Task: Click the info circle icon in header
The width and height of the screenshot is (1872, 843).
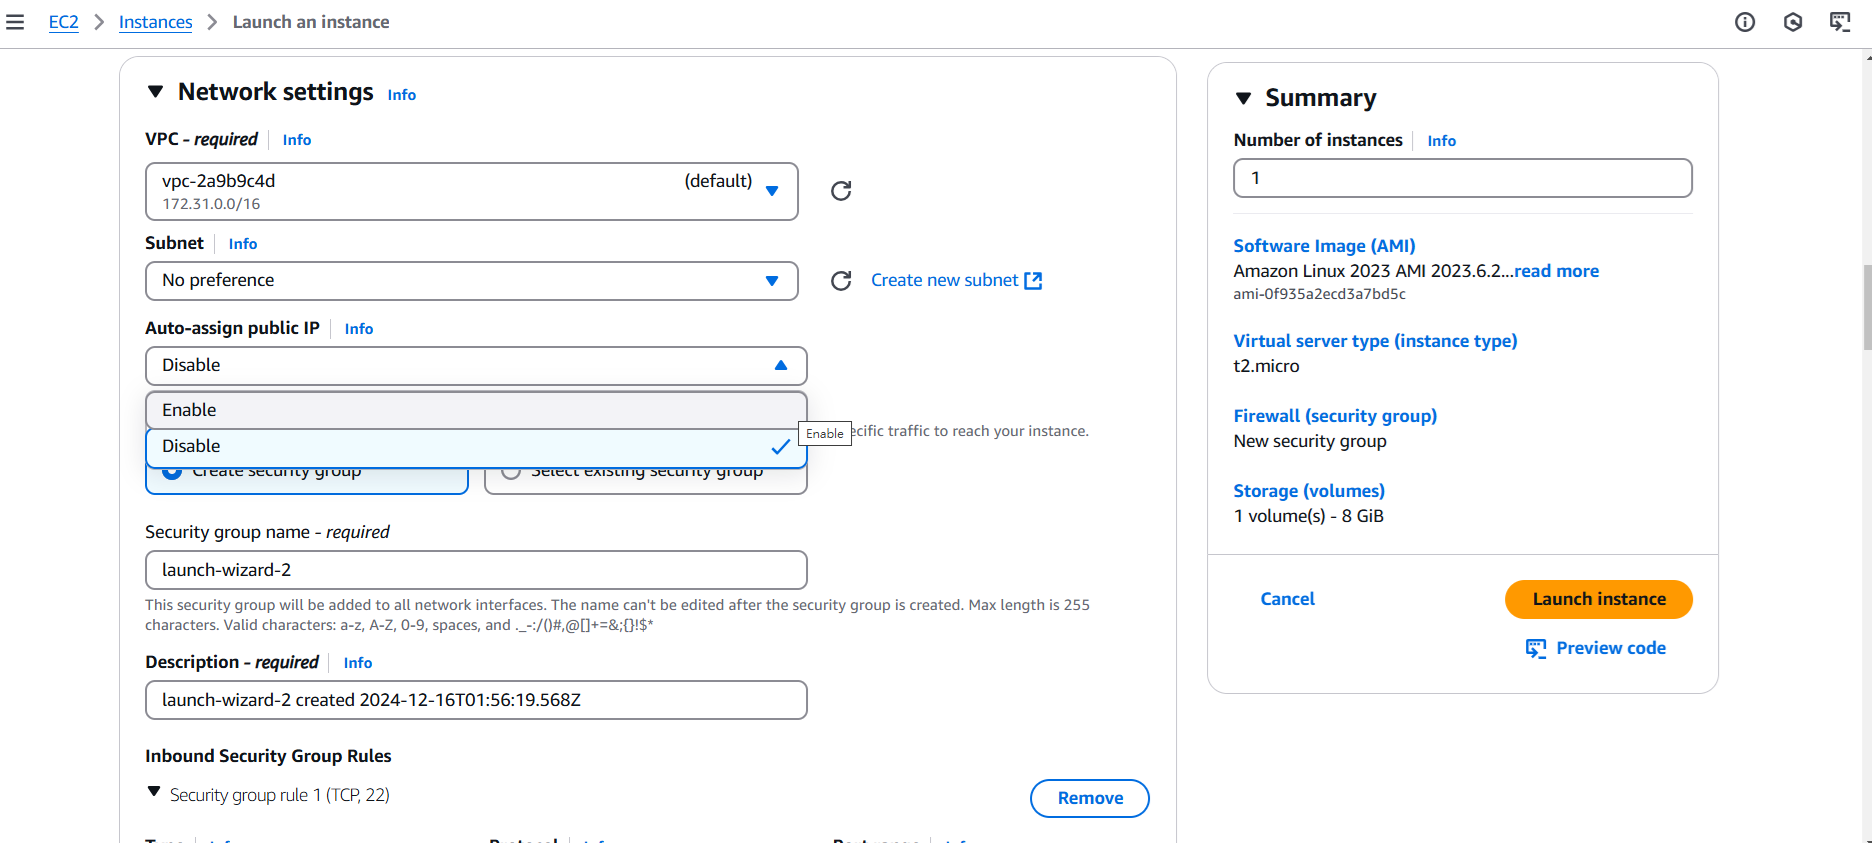Action: click(x=1744, y=22)
